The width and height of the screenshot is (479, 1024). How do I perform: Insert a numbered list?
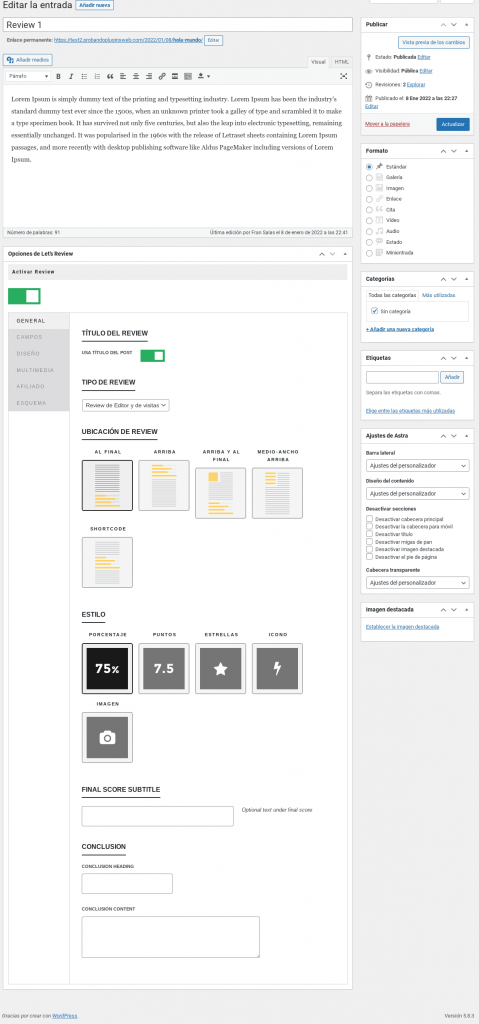tap(97, 76)
